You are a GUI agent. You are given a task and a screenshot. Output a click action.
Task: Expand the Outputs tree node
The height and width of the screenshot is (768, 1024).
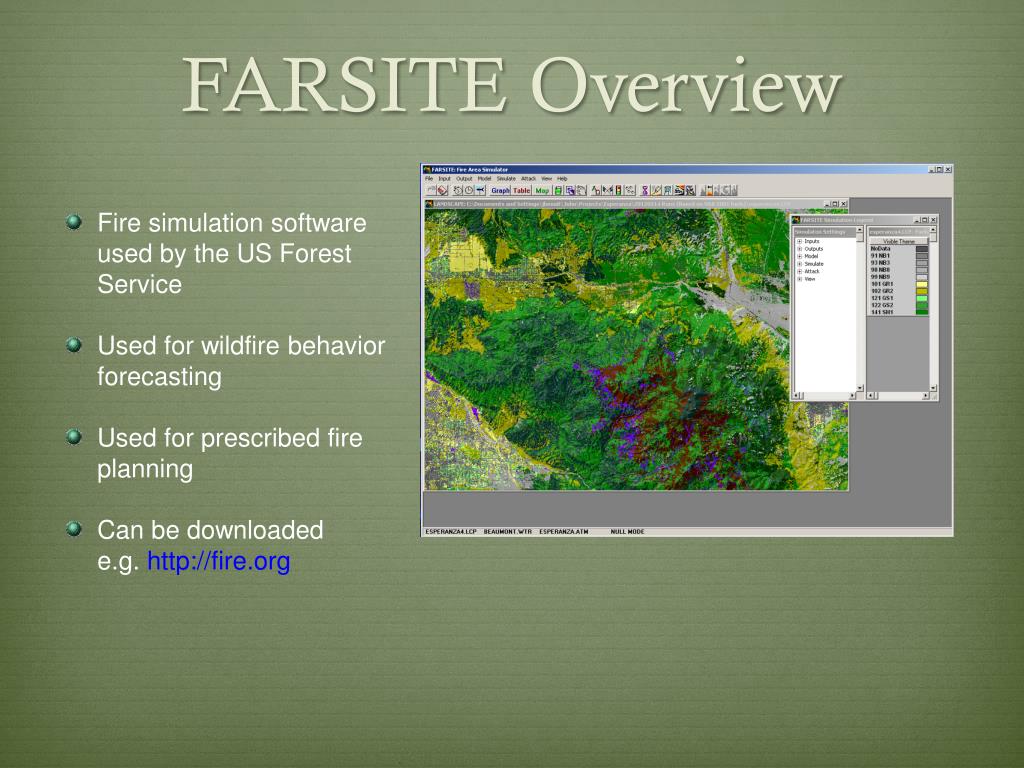click(799, 249)
